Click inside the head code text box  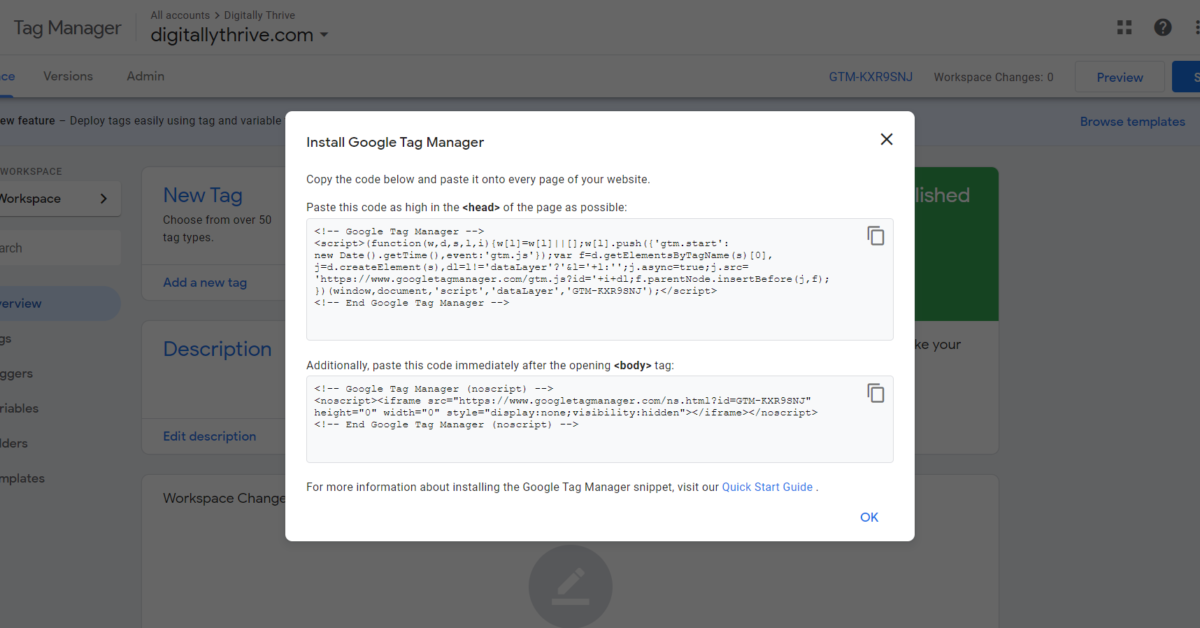pos(600,279)
